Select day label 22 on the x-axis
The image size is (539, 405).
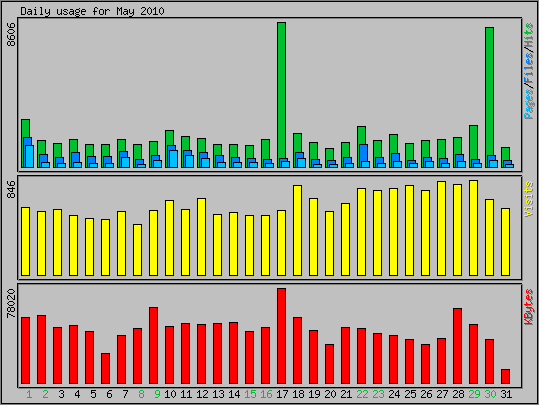click(x=362, y=394)
